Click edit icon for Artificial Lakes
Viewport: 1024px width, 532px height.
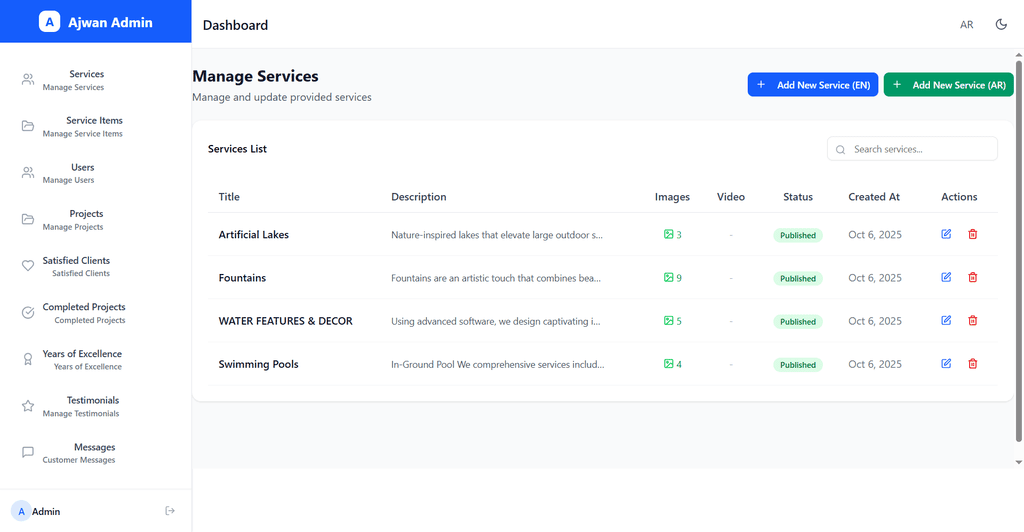pos(946,234)
